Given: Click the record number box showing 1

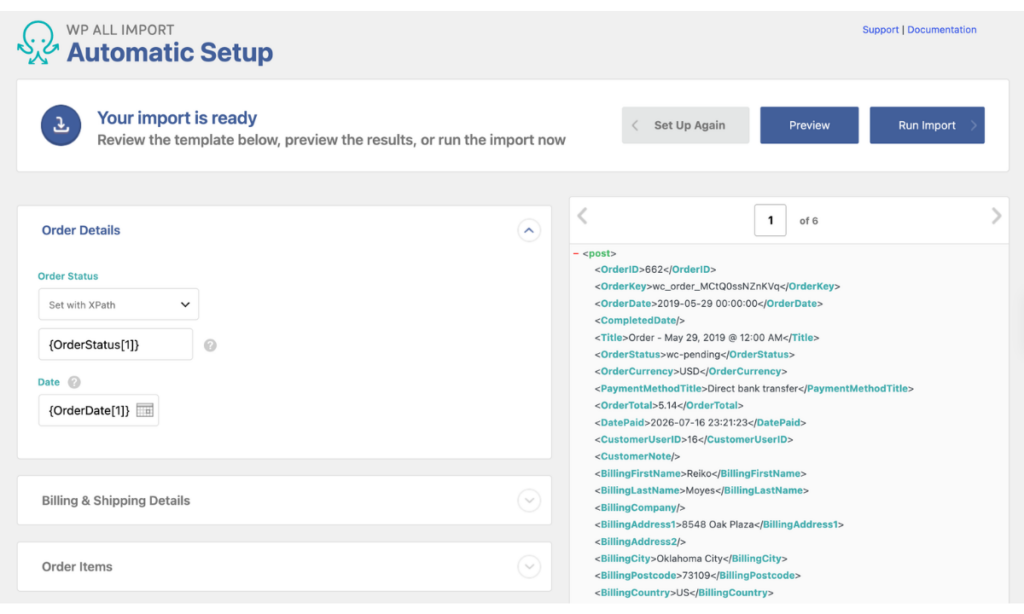Looking at the screenshot, I should coord(770,220).
